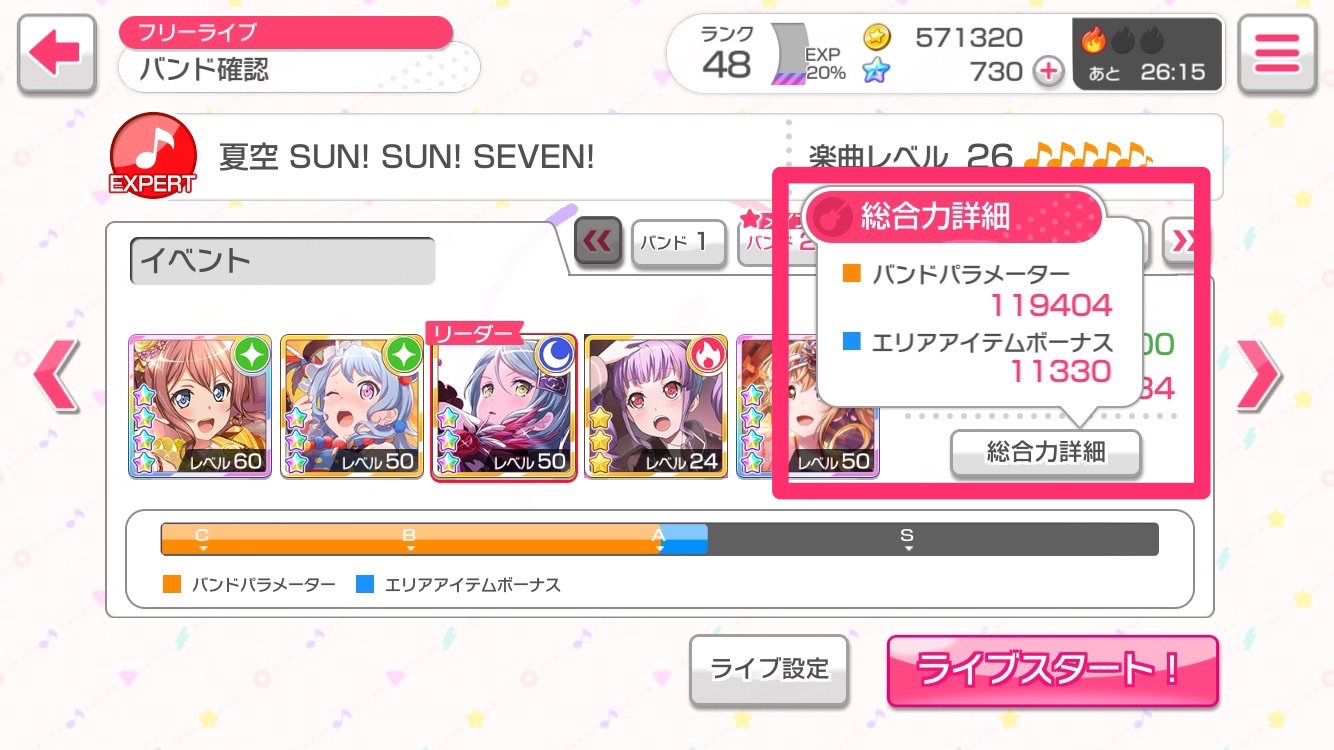Tap the blue star gem icon
This screenshot has height=750, width=1334.
[x=877, y=71]
